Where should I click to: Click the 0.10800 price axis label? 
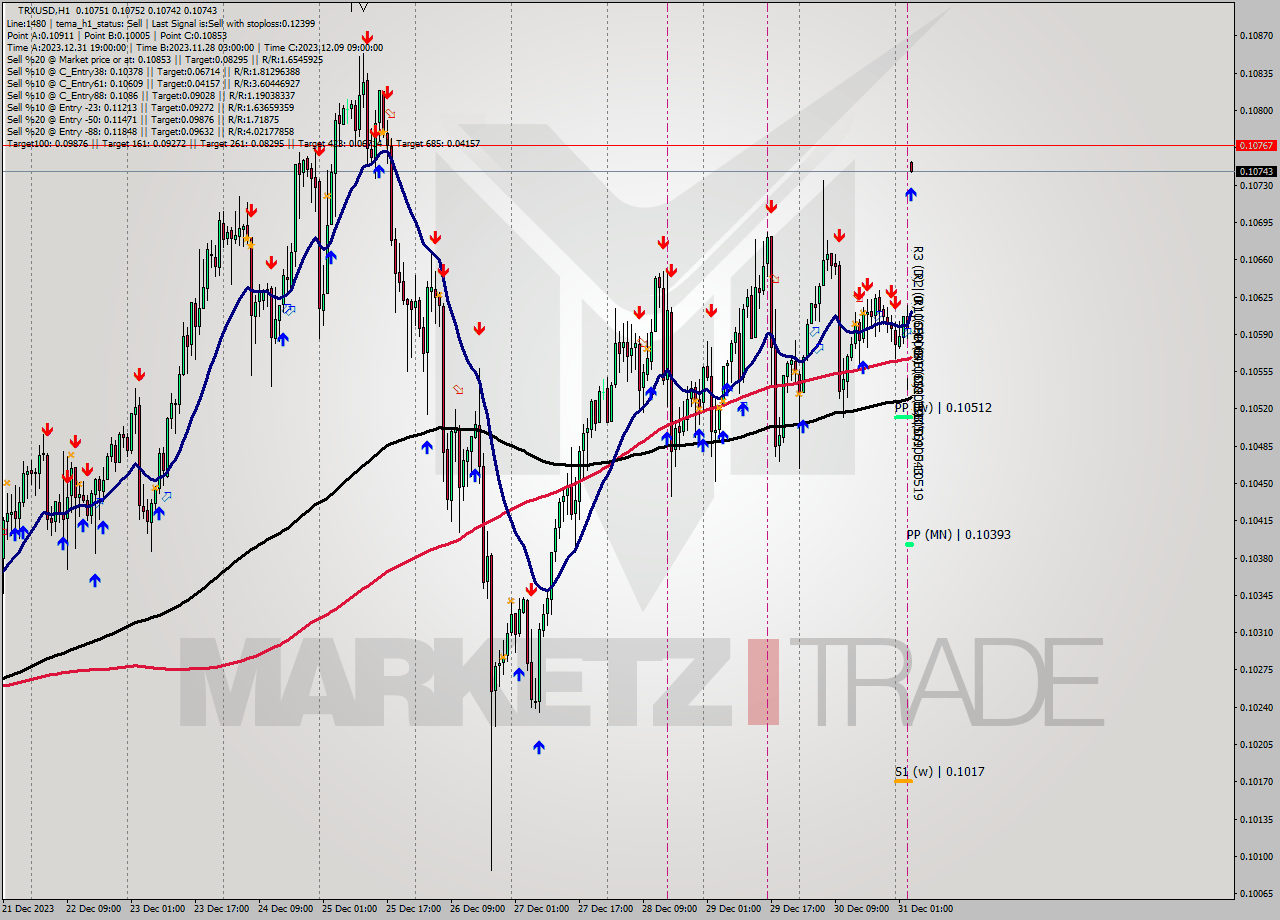(x=1256, y=111)
